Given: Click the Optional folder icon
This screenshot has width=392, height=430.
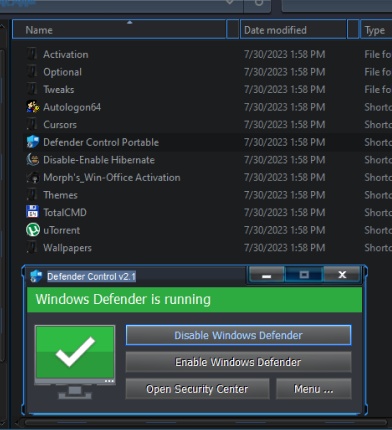Looking at the screenshot, I should tap(32, 72).
